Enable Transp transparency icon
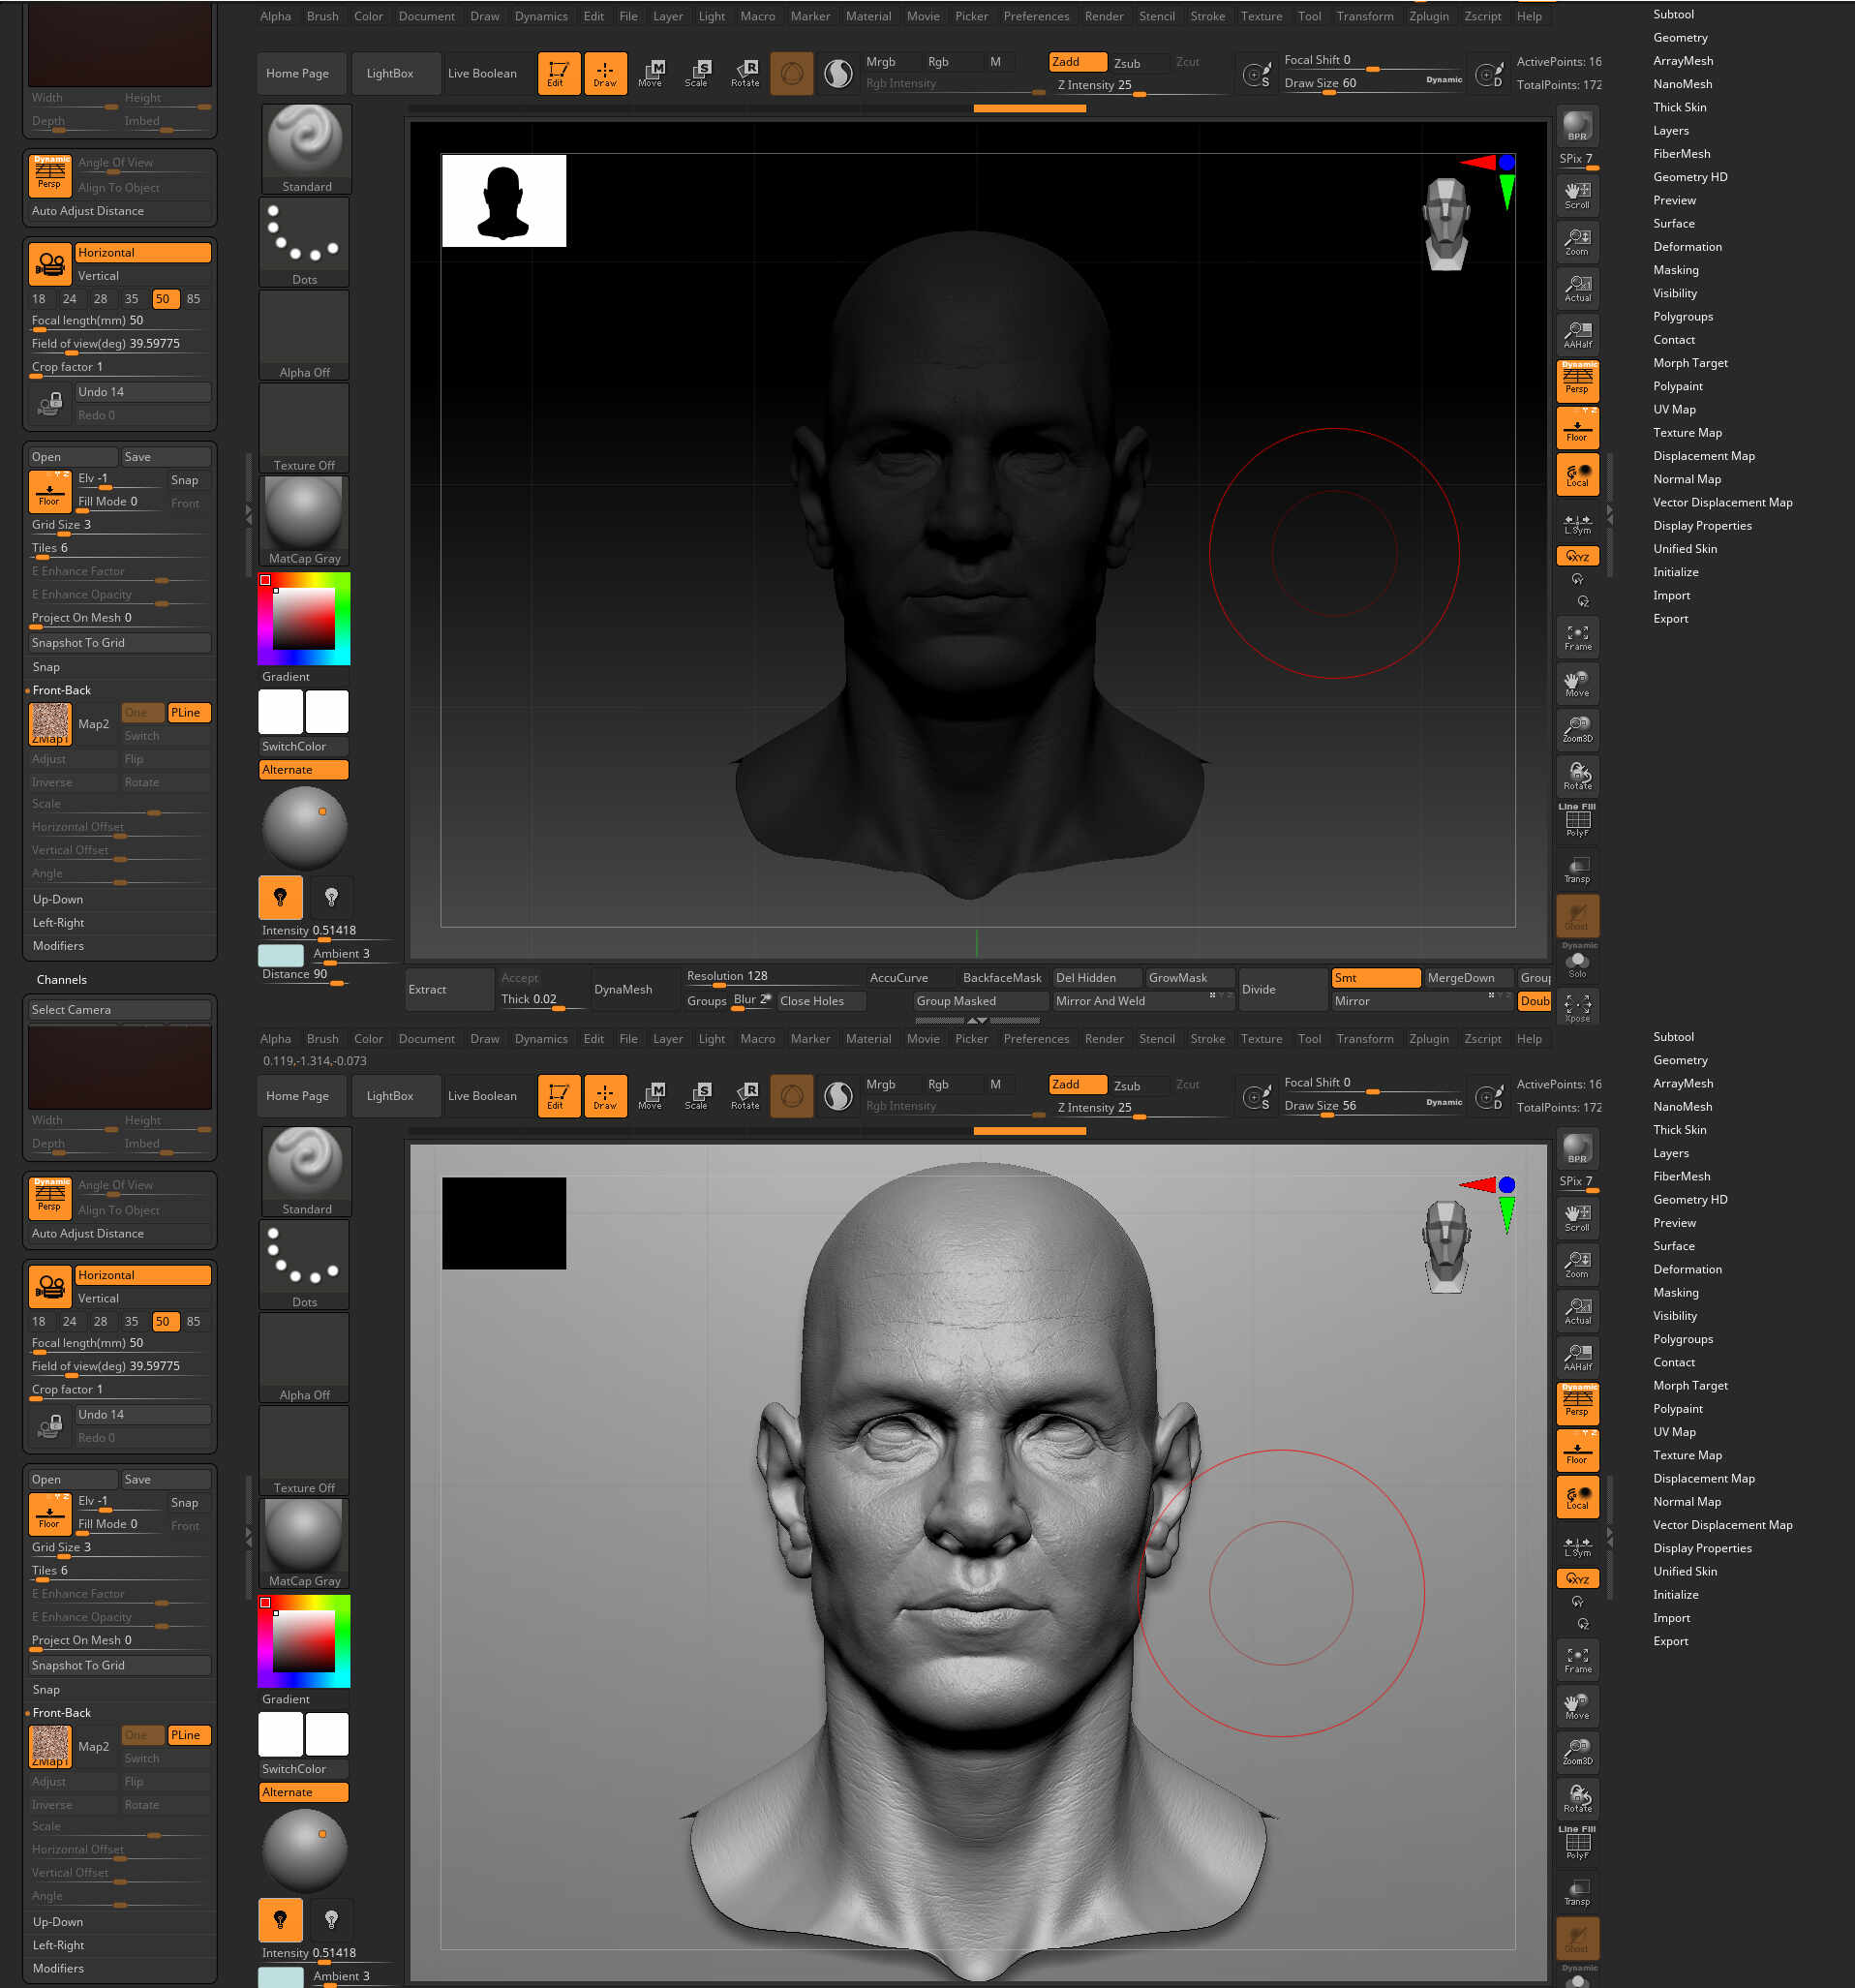This screenshot has width=1855, height=1988. click(x=1577, y=868)
